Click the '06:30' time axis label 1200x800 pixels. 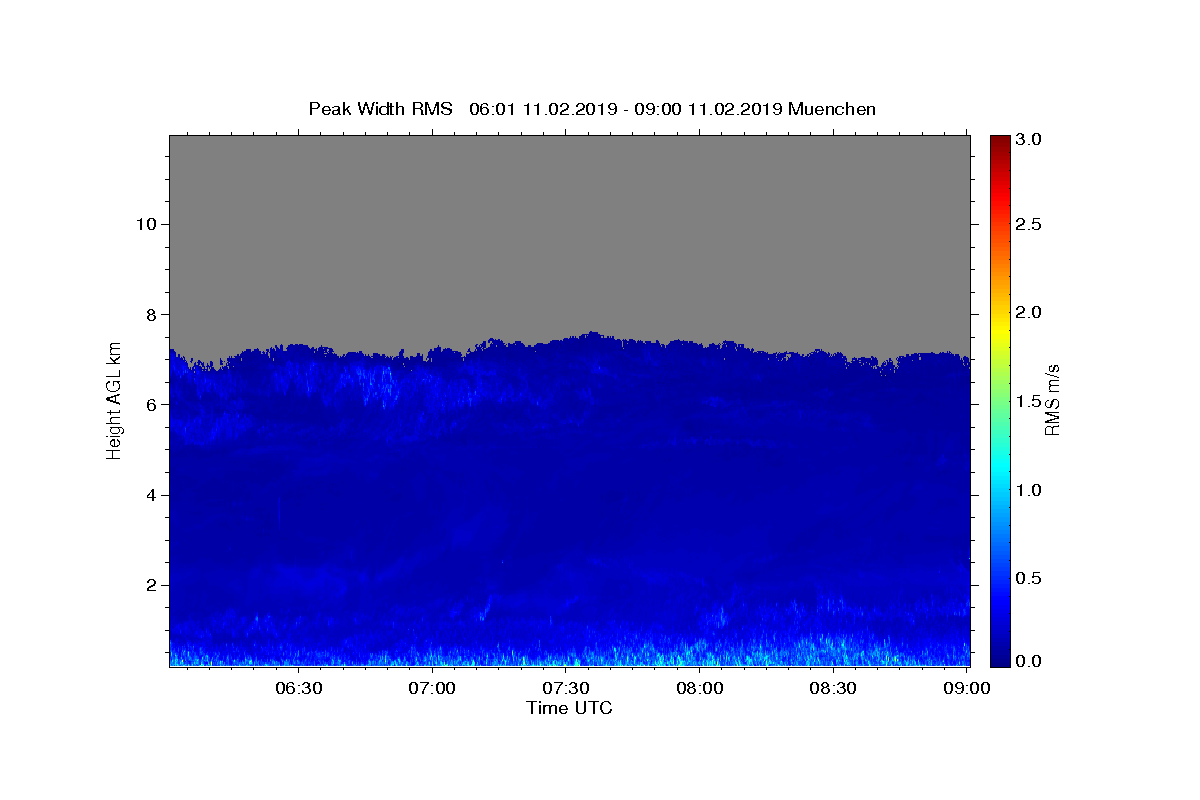pyautogui.click(x=299, y=688)
